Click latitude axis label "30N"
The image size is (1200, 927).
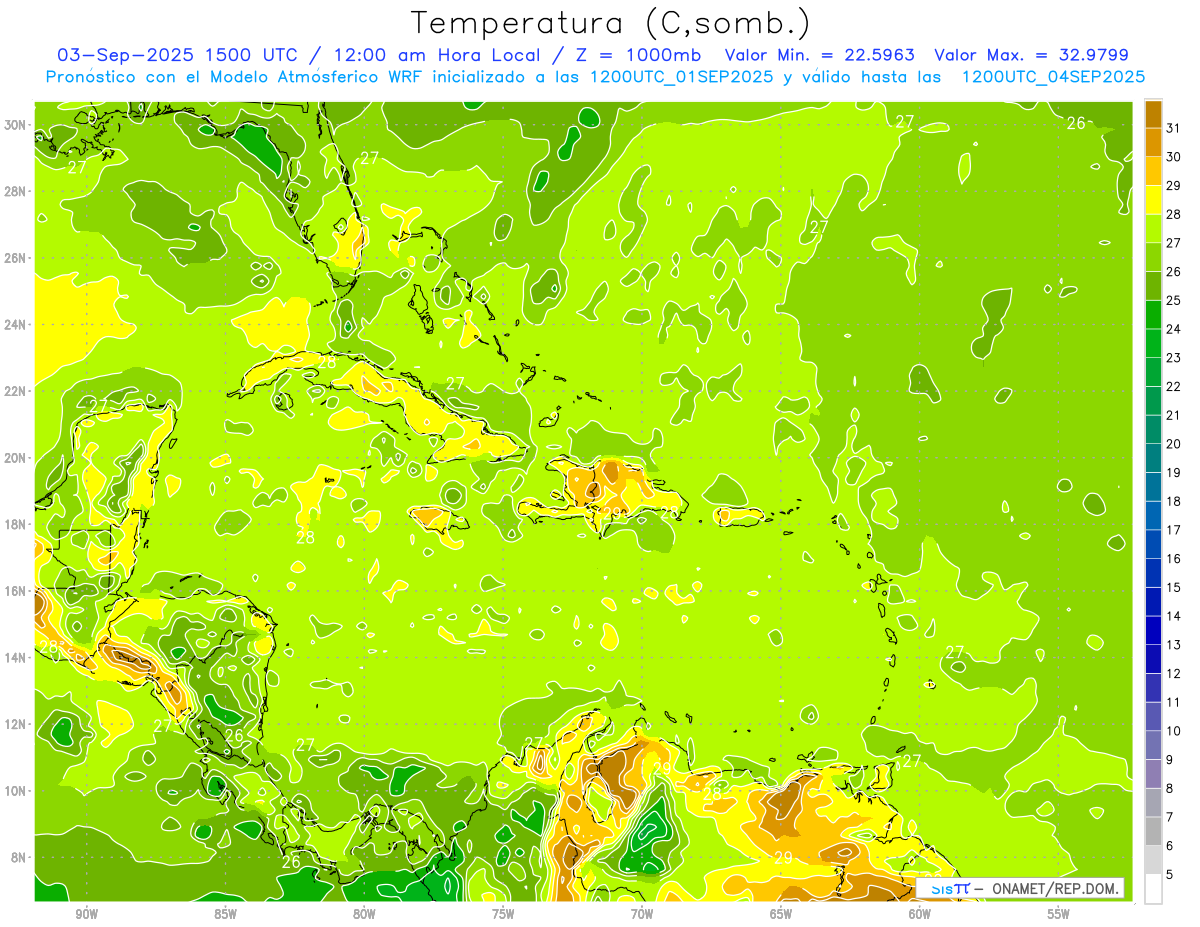15,125
